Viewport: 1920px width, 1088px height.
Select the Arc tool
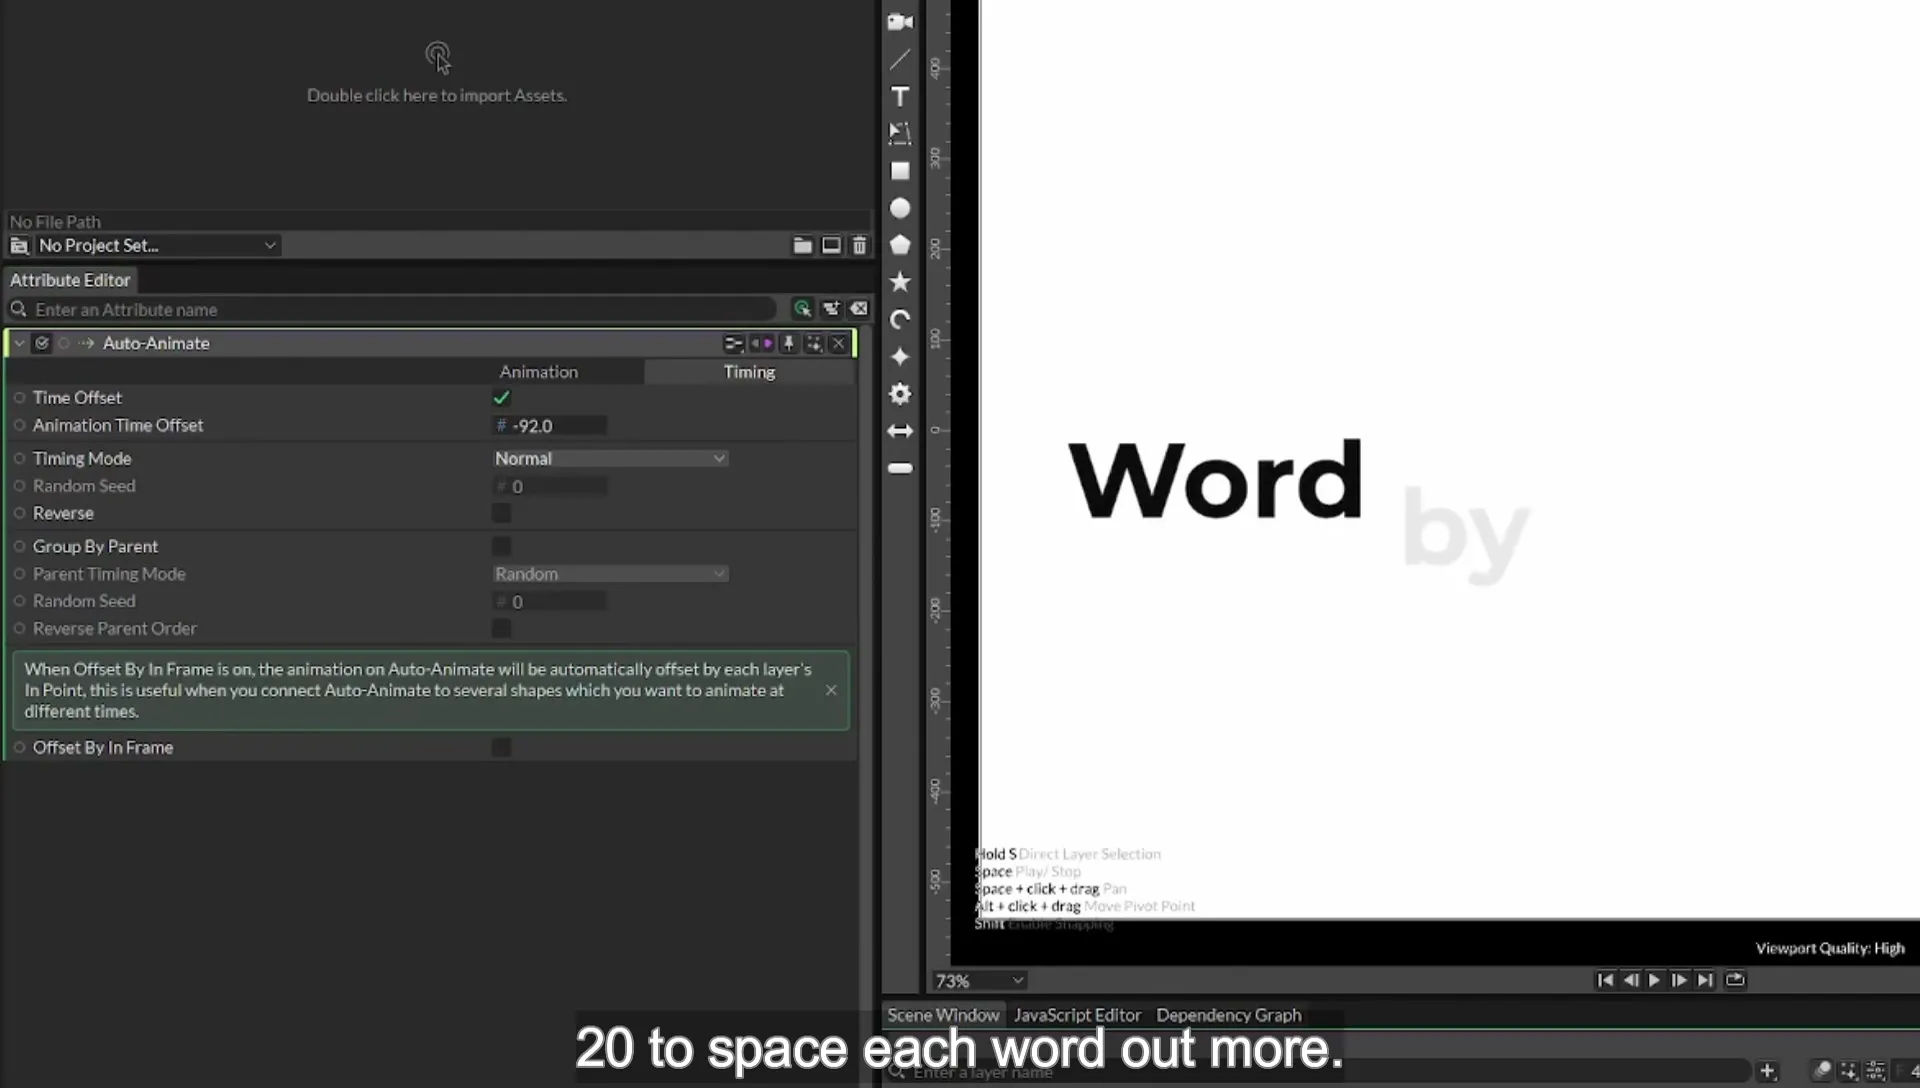coord(900,320)
